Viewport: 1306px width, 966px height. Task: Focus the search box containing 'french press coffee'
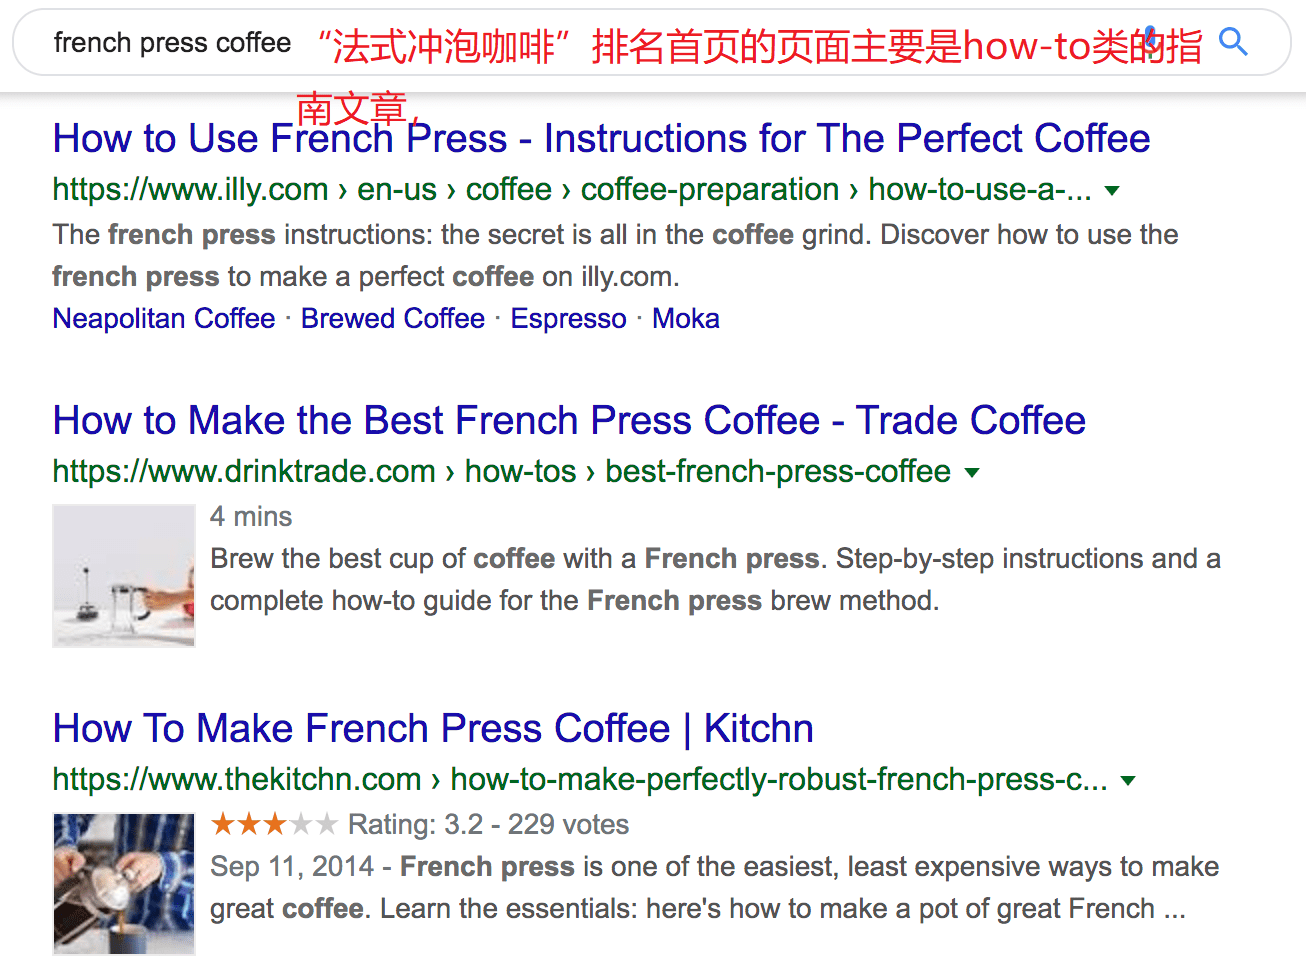point(650,43)
